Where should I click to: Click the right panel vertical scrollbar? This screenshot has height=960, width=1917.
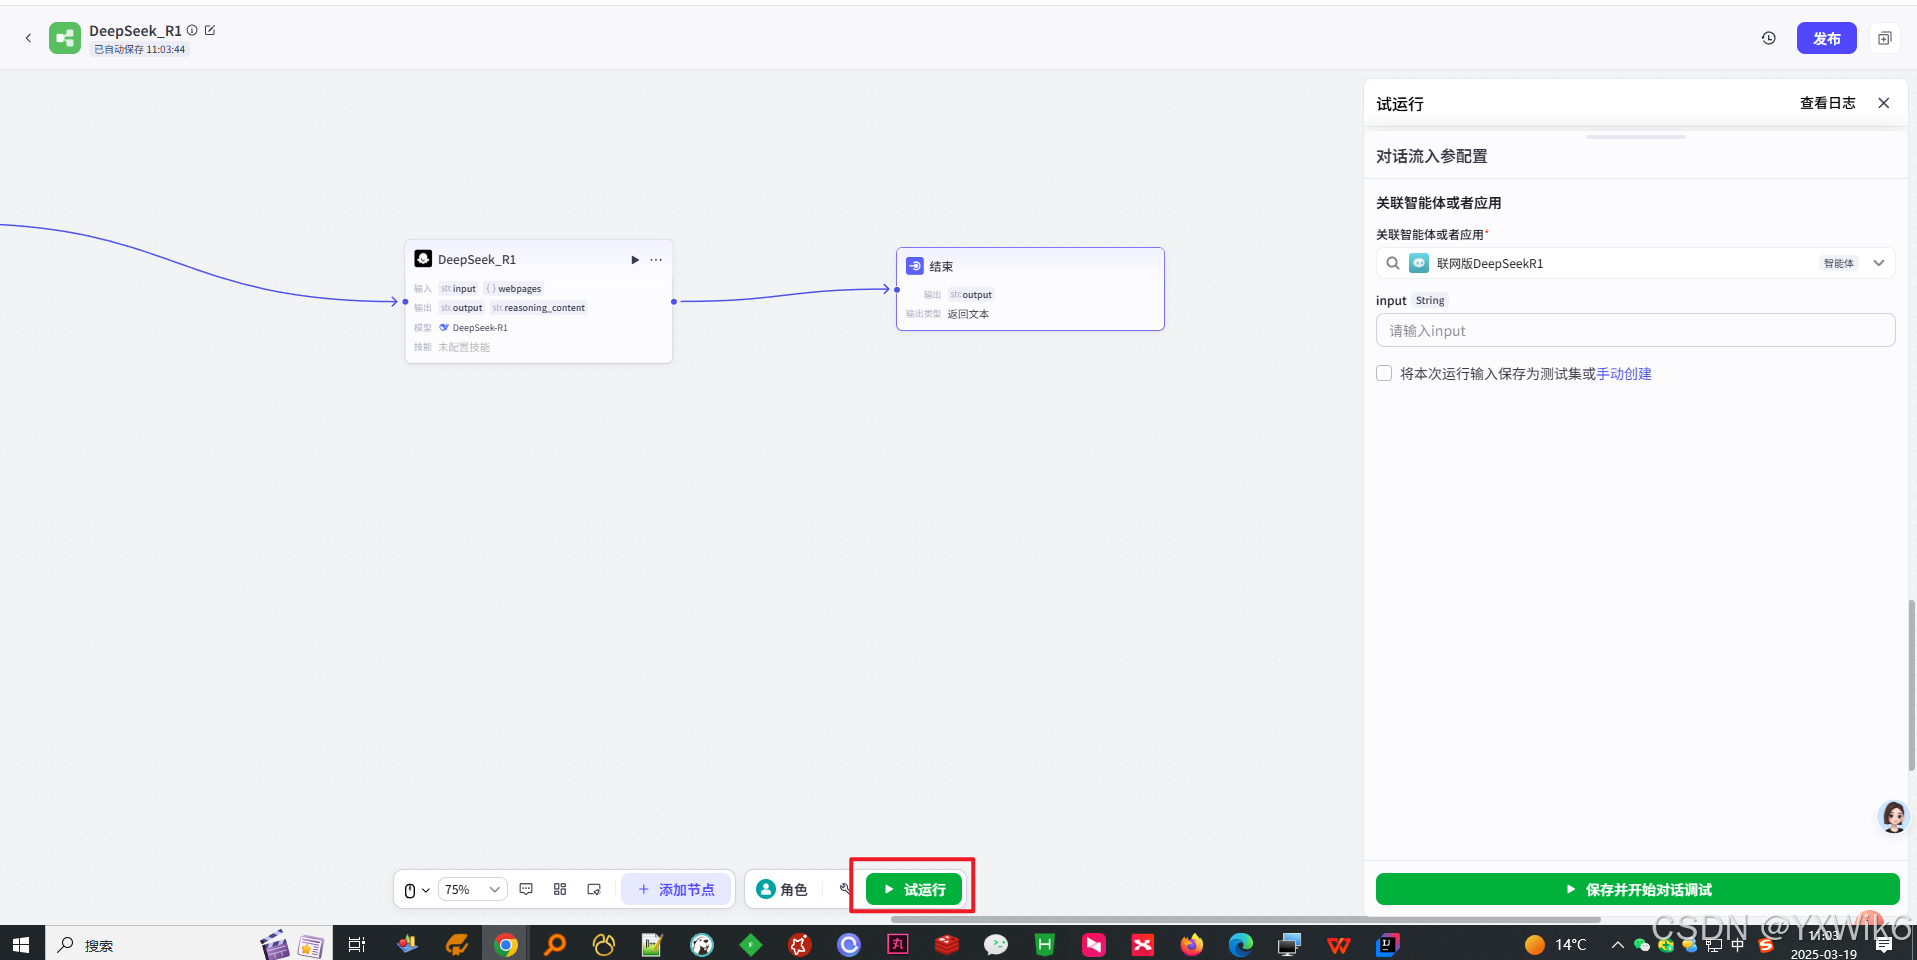(x=1912, y=686)
